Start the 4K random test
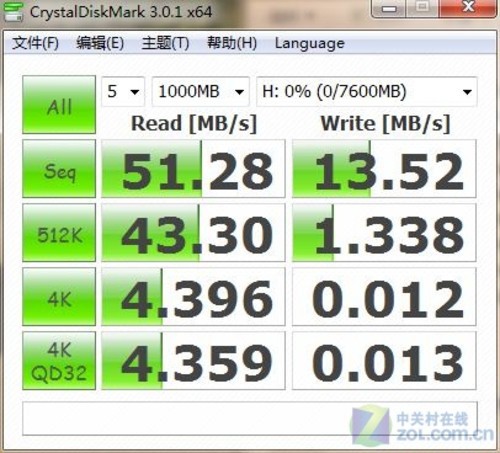 click(x=59, y=297)
